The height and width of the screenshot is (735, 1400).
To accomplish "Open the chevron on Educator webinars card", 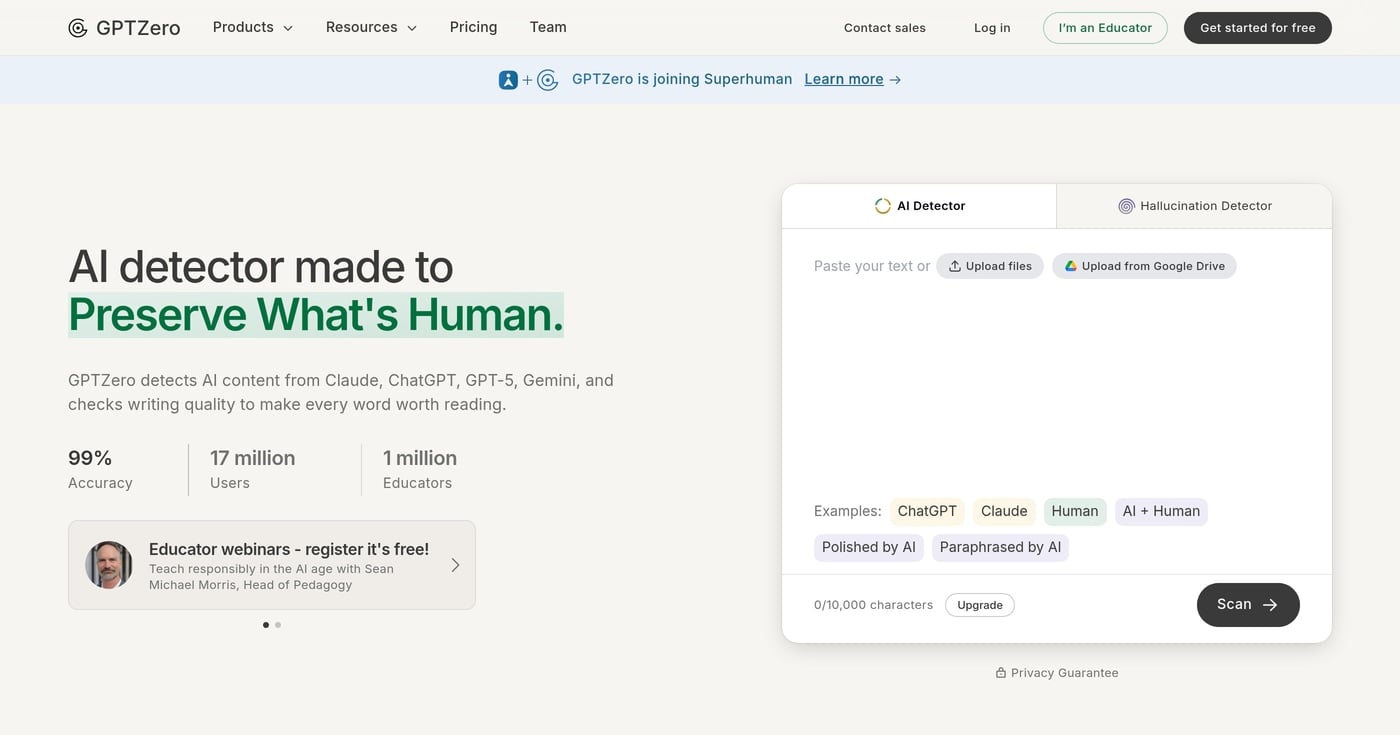I will tap(455, 565).
